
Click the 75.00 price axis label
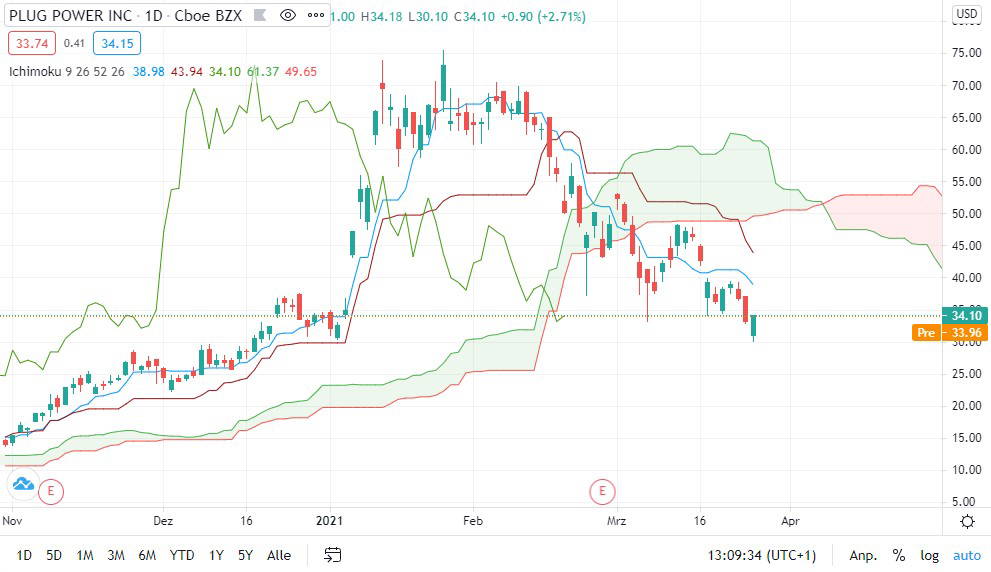(967, 53)
